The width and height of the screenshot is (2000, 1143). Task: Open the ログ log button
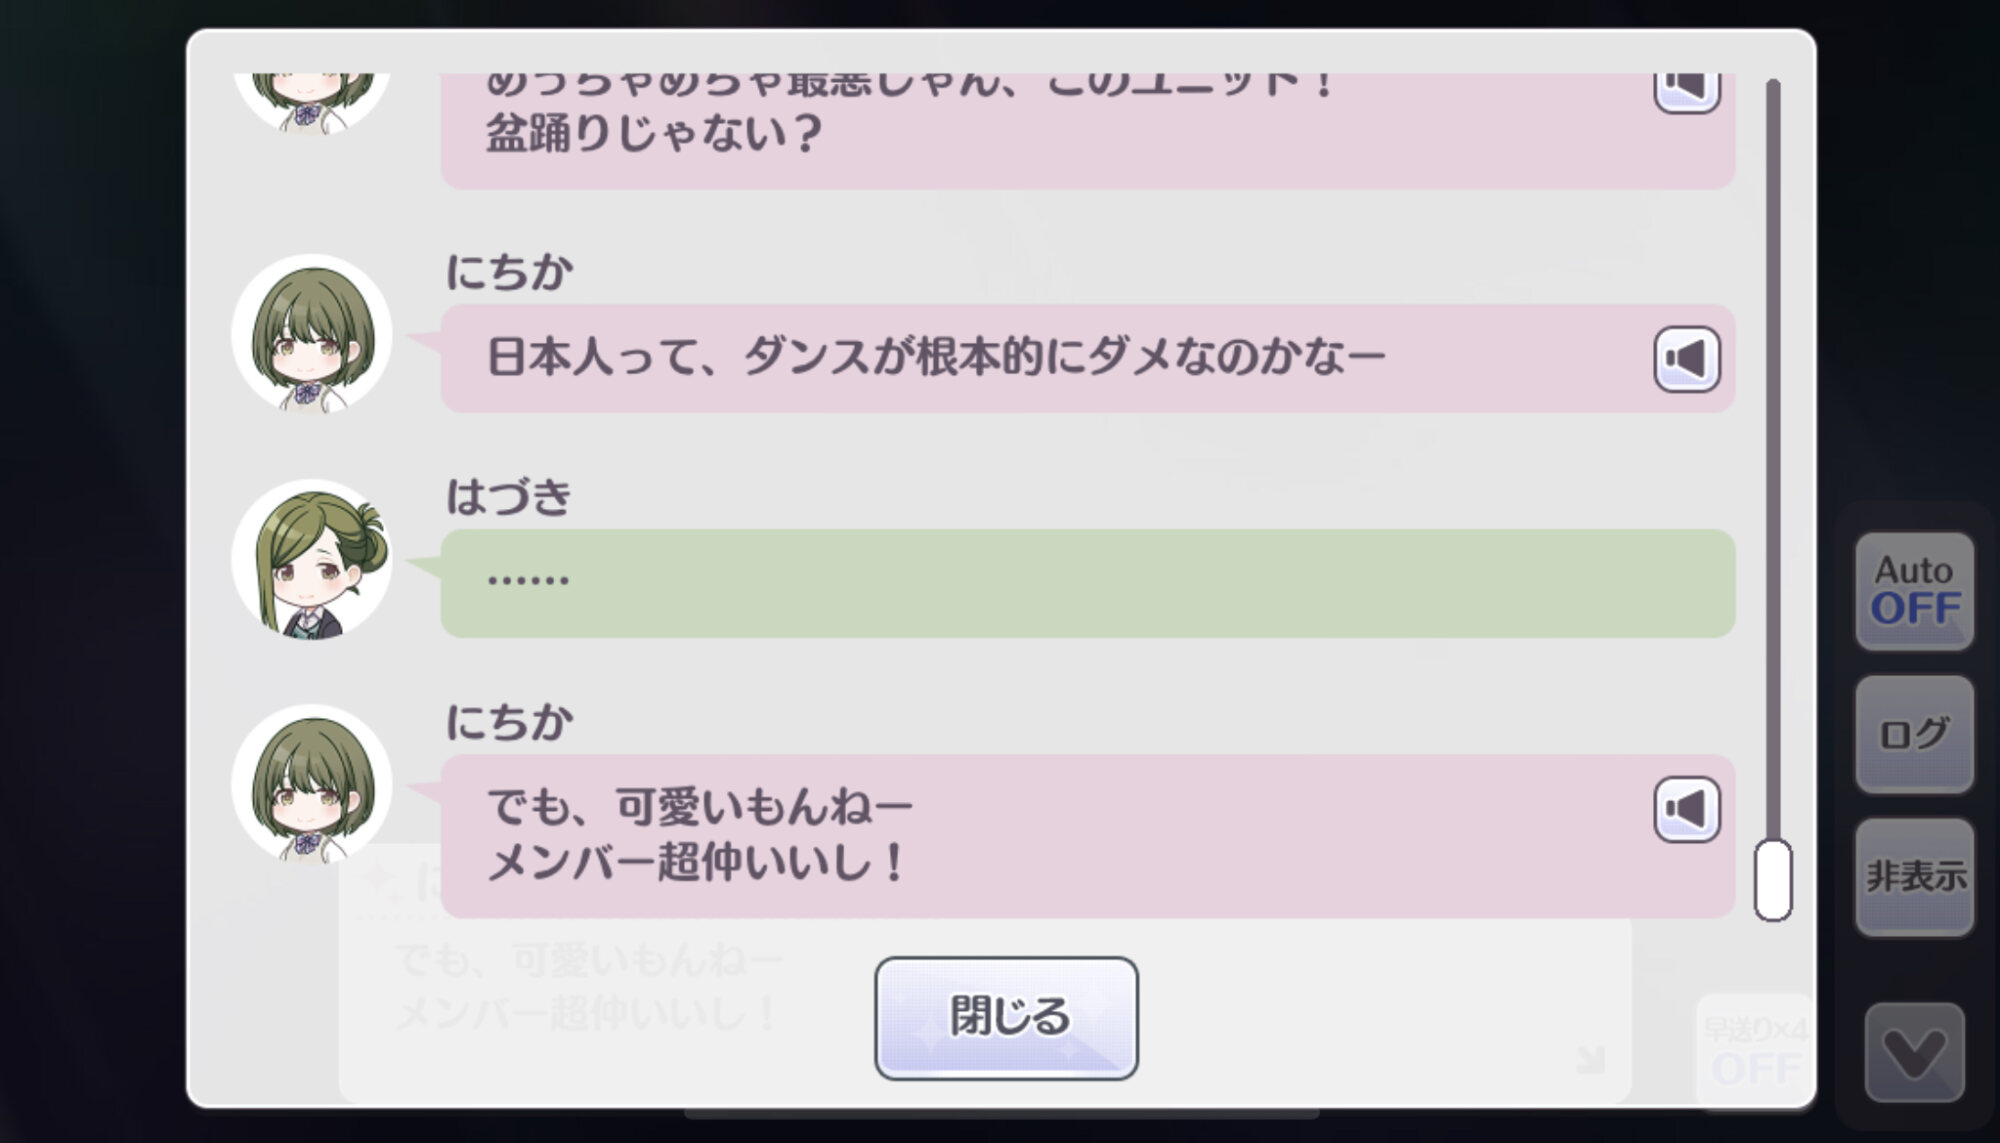pos(1914,734)
